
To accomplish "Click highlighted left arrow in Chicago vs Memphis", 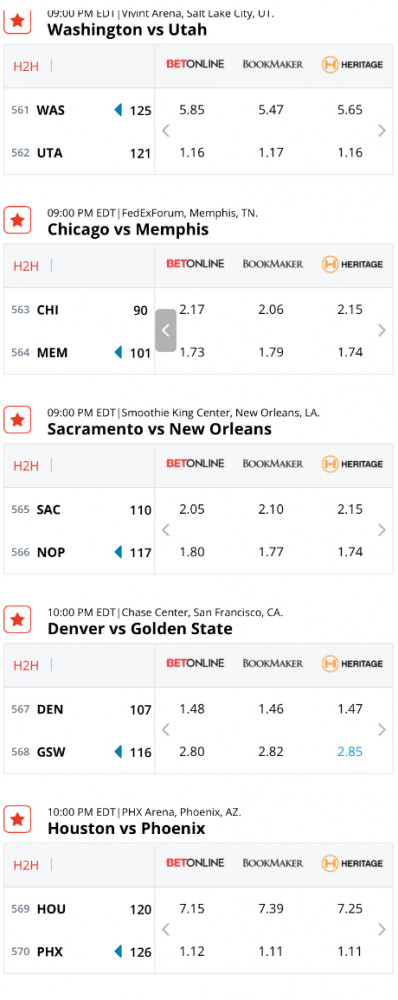I will click(166, 330).
